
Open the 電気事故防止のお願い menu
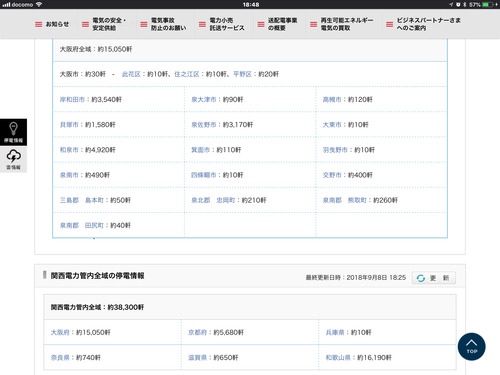tap(163, 24)
